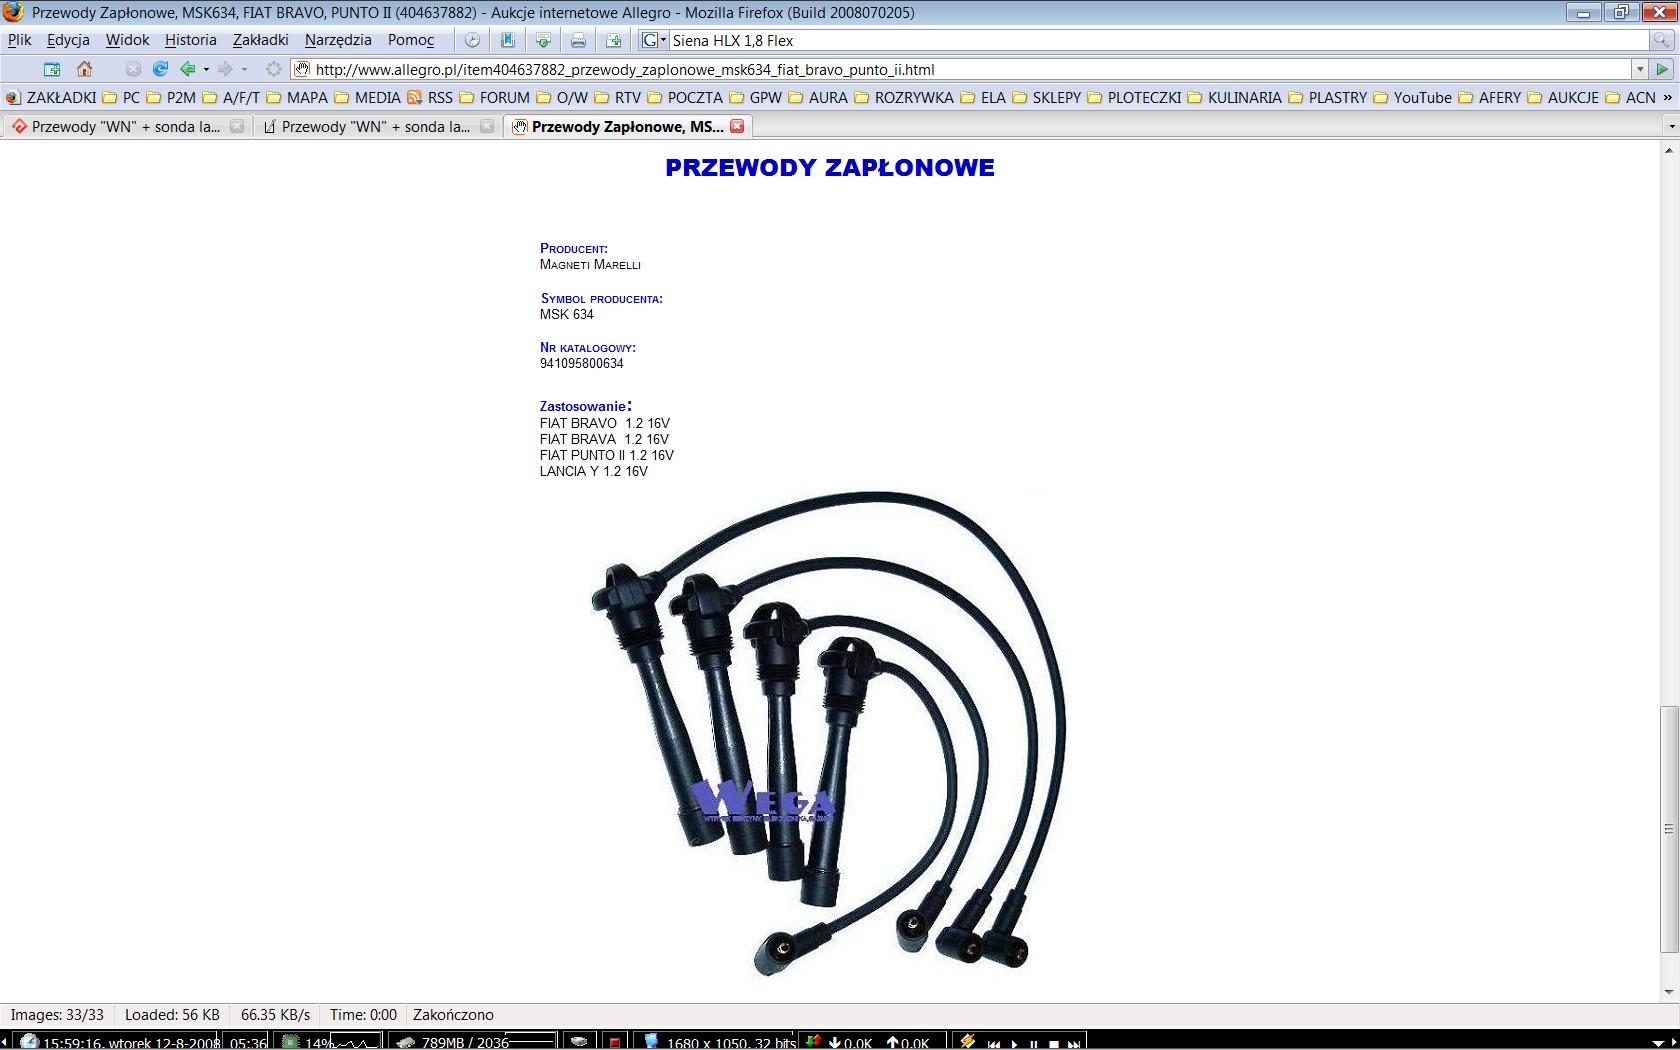Open the ZAKŁADKI bookmarks menu

(x=51, y=97)
